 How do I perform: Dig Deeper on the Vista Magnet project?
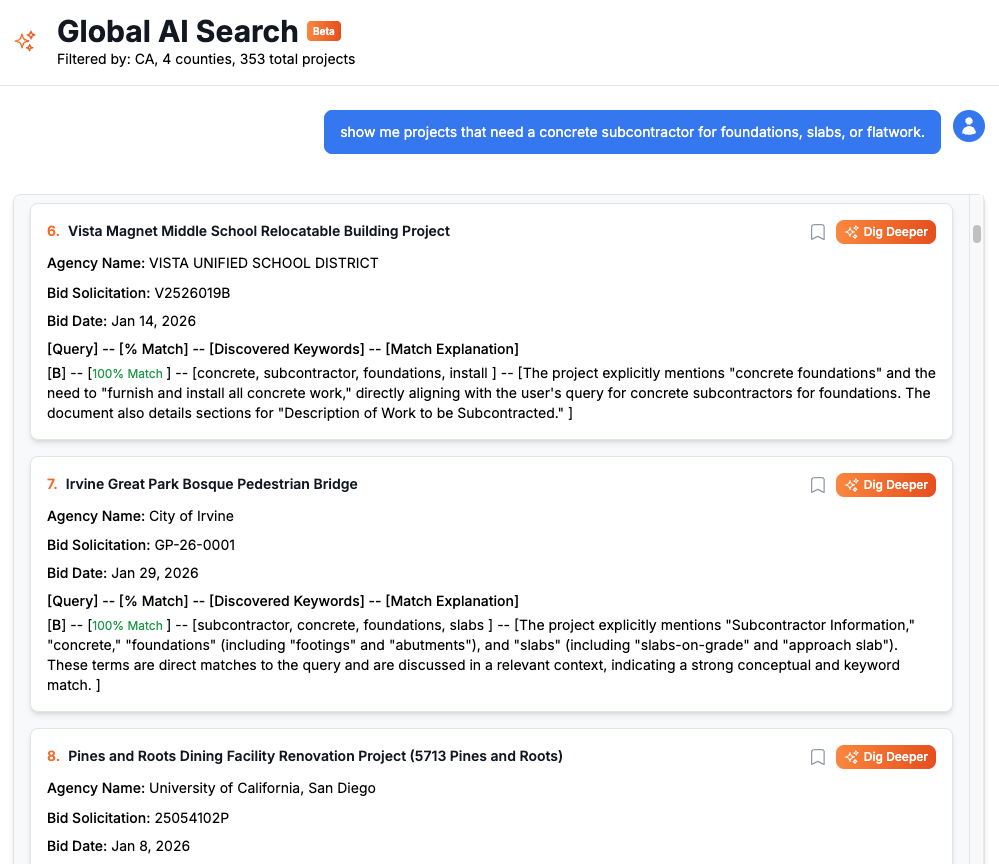[x=886, y=231]
